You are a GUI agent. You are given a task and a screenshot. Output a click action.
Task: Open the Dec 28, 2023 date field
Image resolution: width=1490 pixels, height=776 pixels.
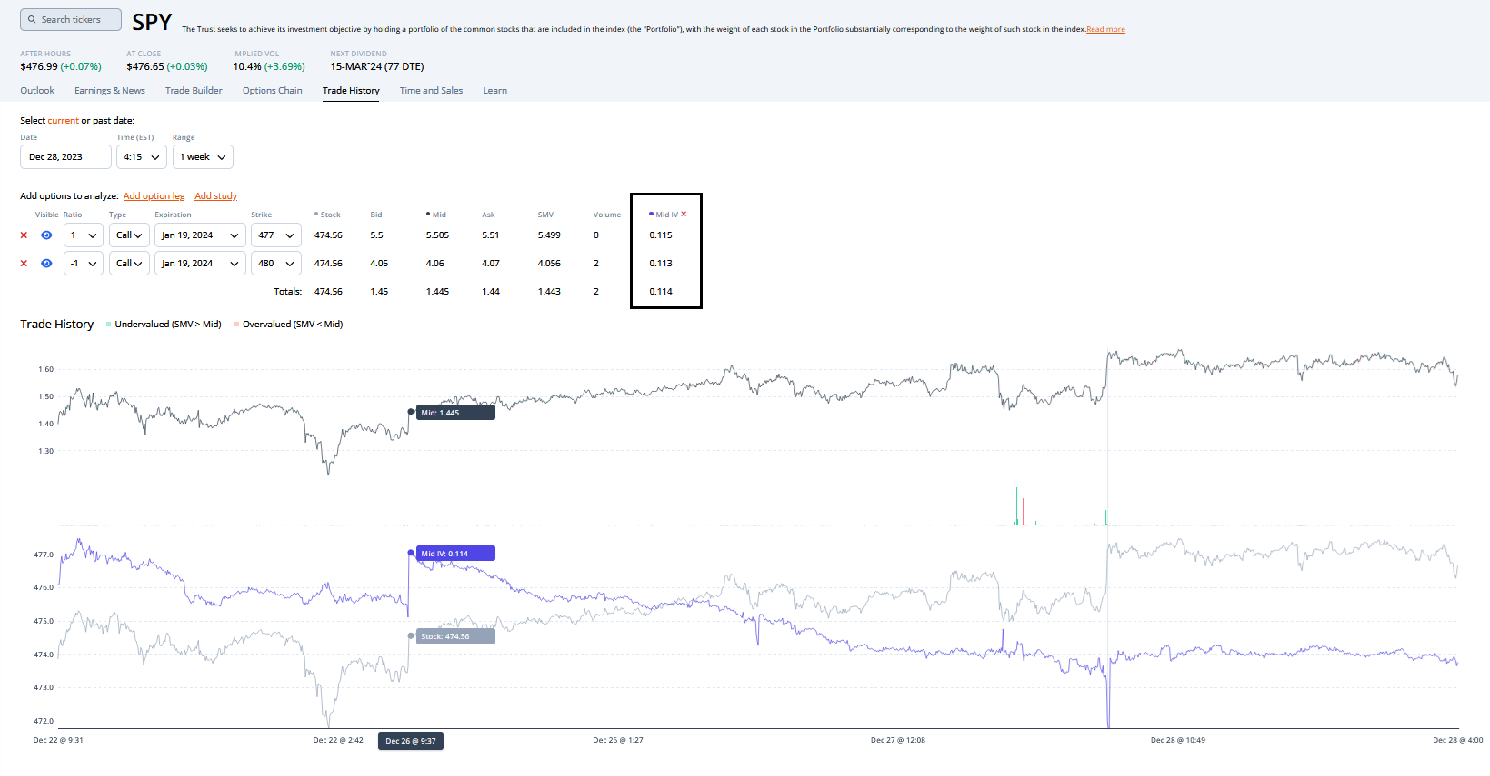(66, 157)
